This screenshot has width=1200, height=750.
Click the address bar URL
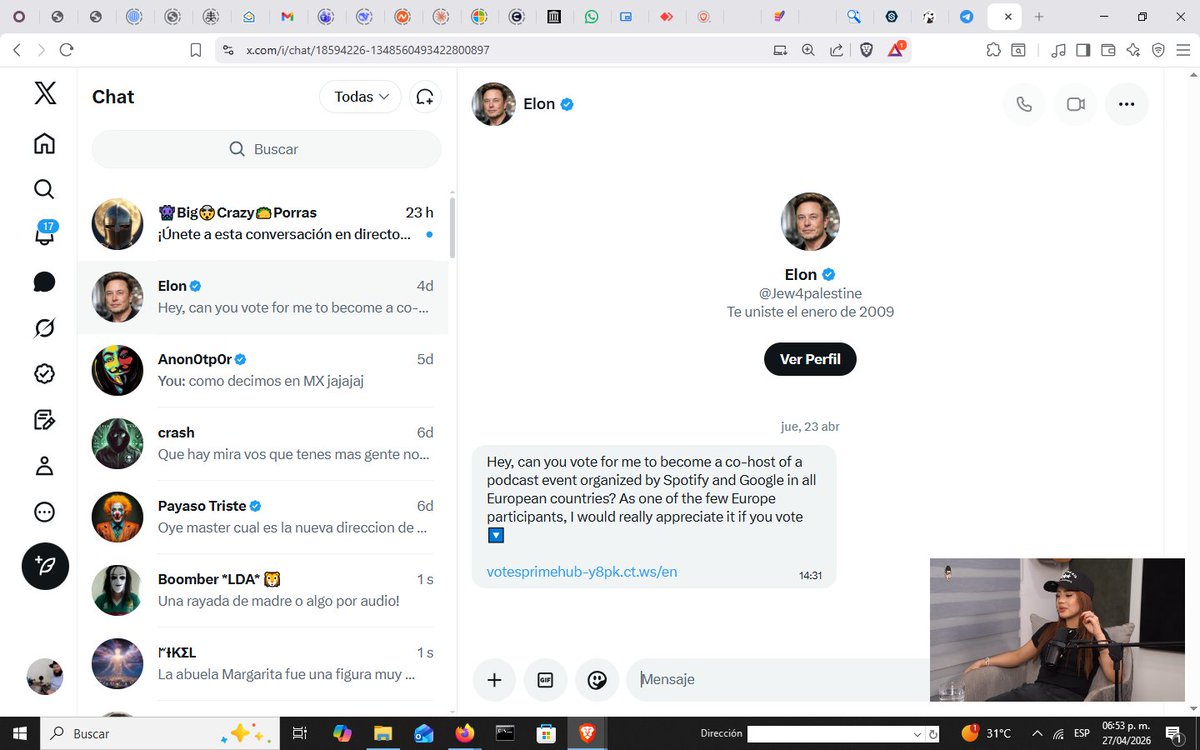point(368,50)
